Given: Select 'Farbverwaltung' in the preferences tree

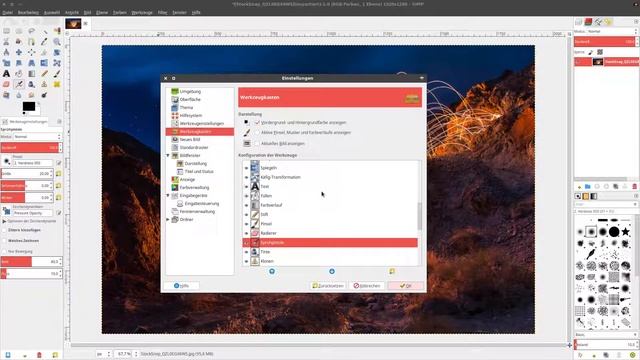Looking at the screenshot, I should click(194, 187).
